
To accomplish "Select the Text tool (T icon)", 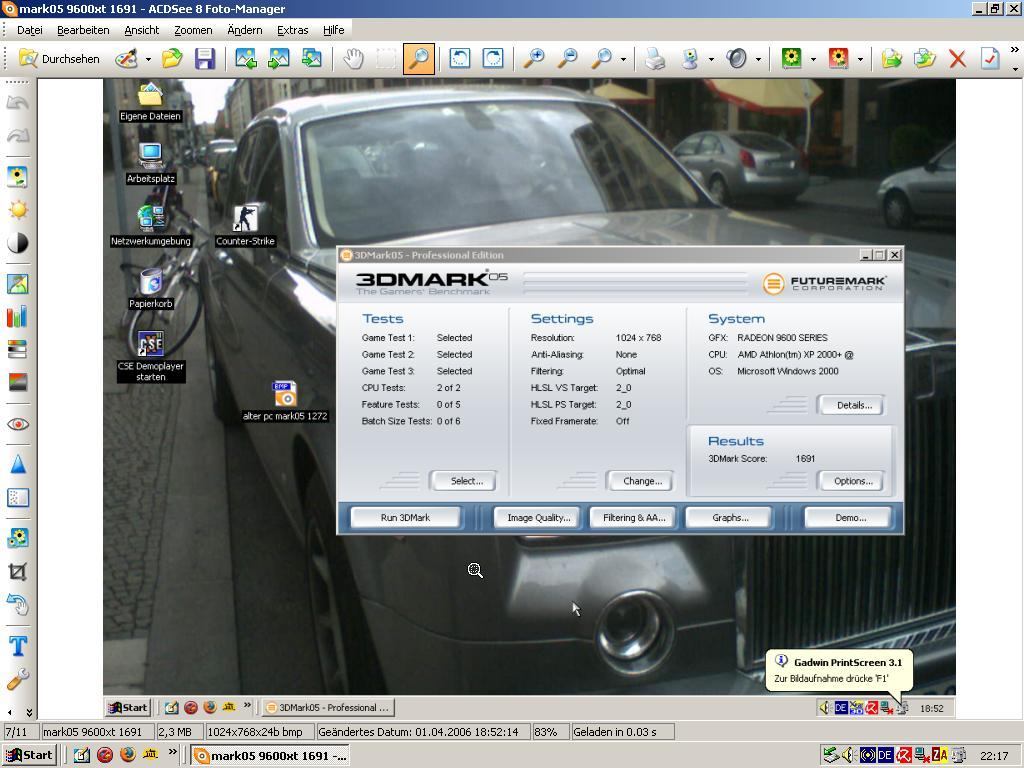I will tap(18, 646).
